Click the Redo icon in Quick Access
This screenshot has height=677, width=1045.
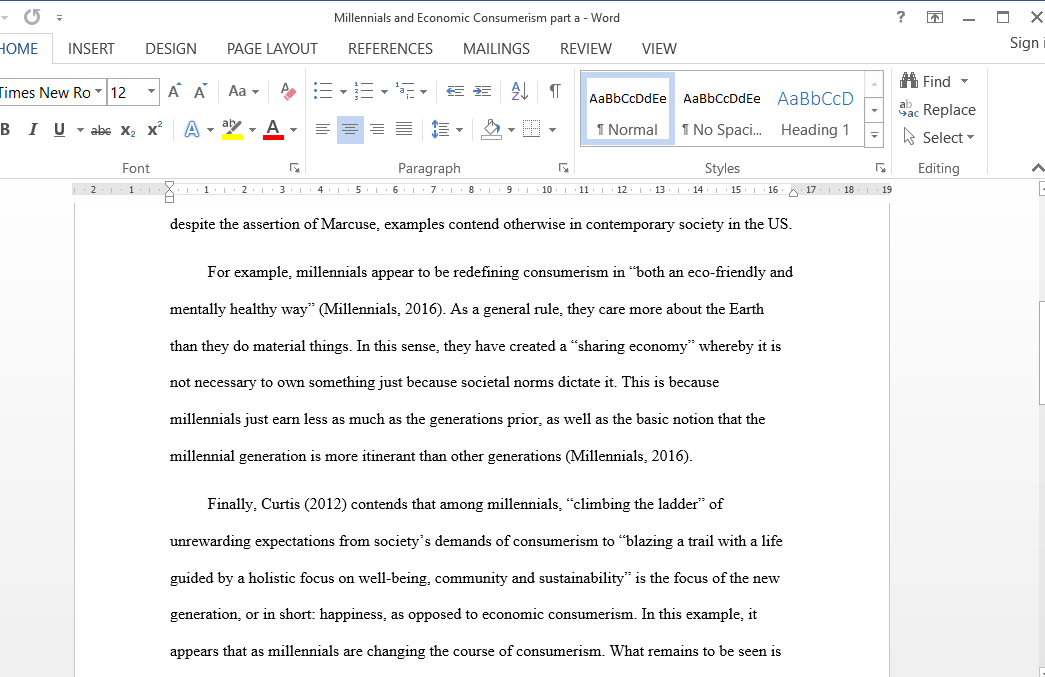[x=32, y=17]
